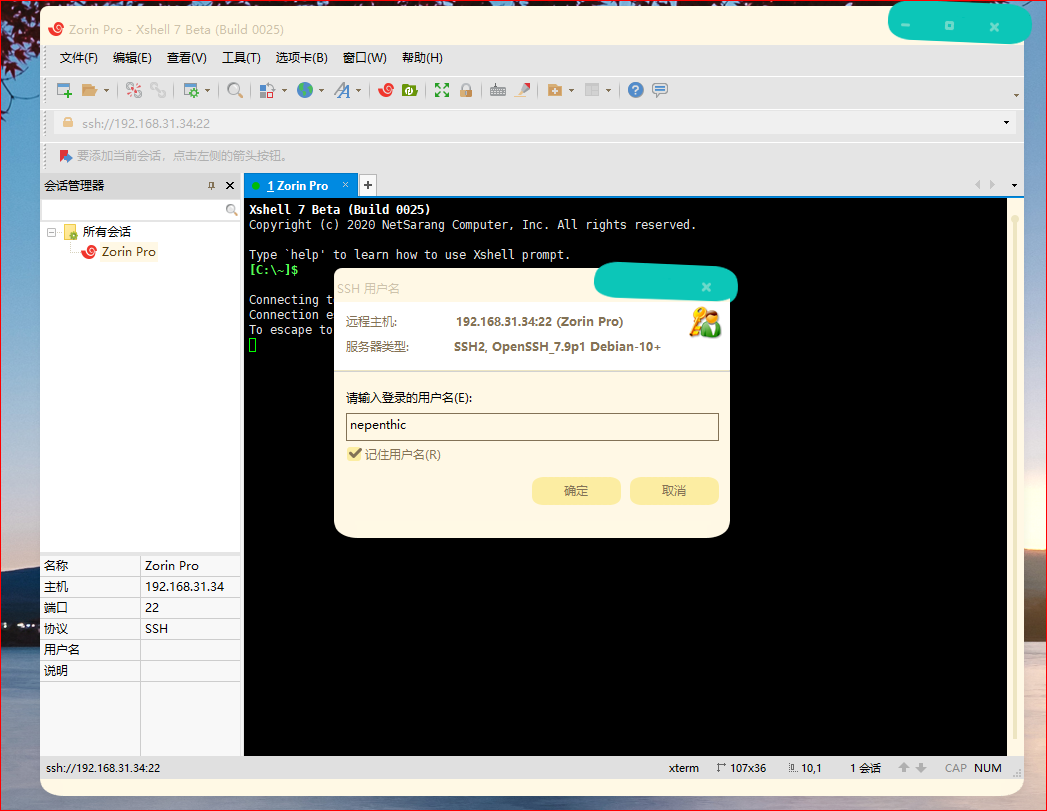Toggle full screen with green arrows icon
This screenshot has height=811, width=1047.
(x=442, y=90)
